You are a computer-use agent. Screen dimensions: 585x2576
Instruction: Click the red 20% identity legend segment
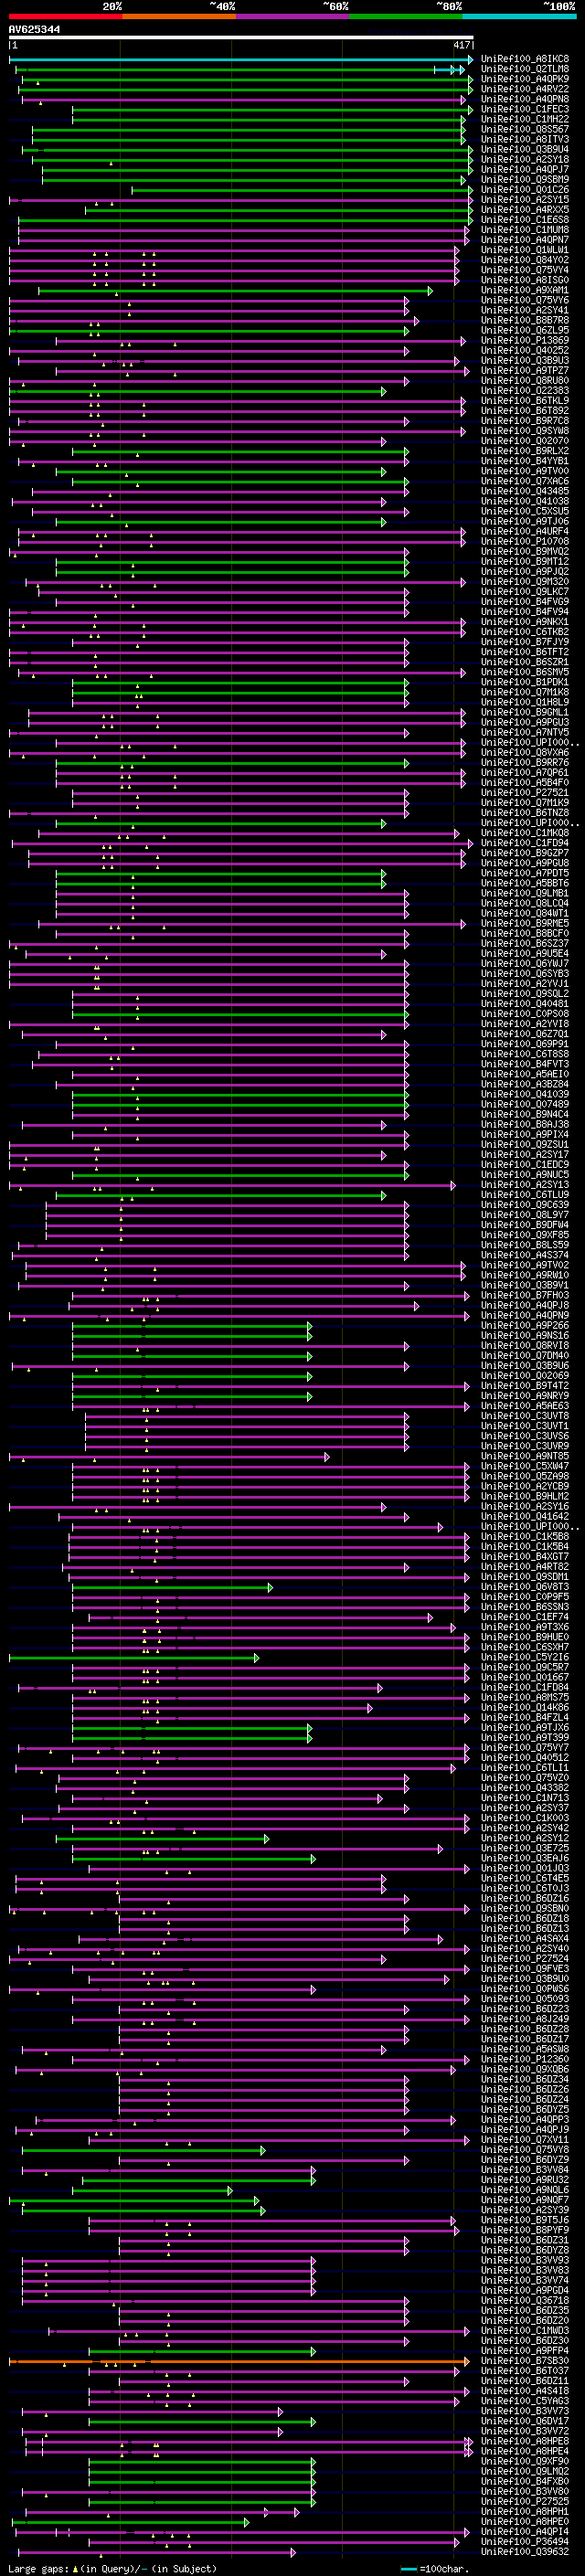point(65,16)
